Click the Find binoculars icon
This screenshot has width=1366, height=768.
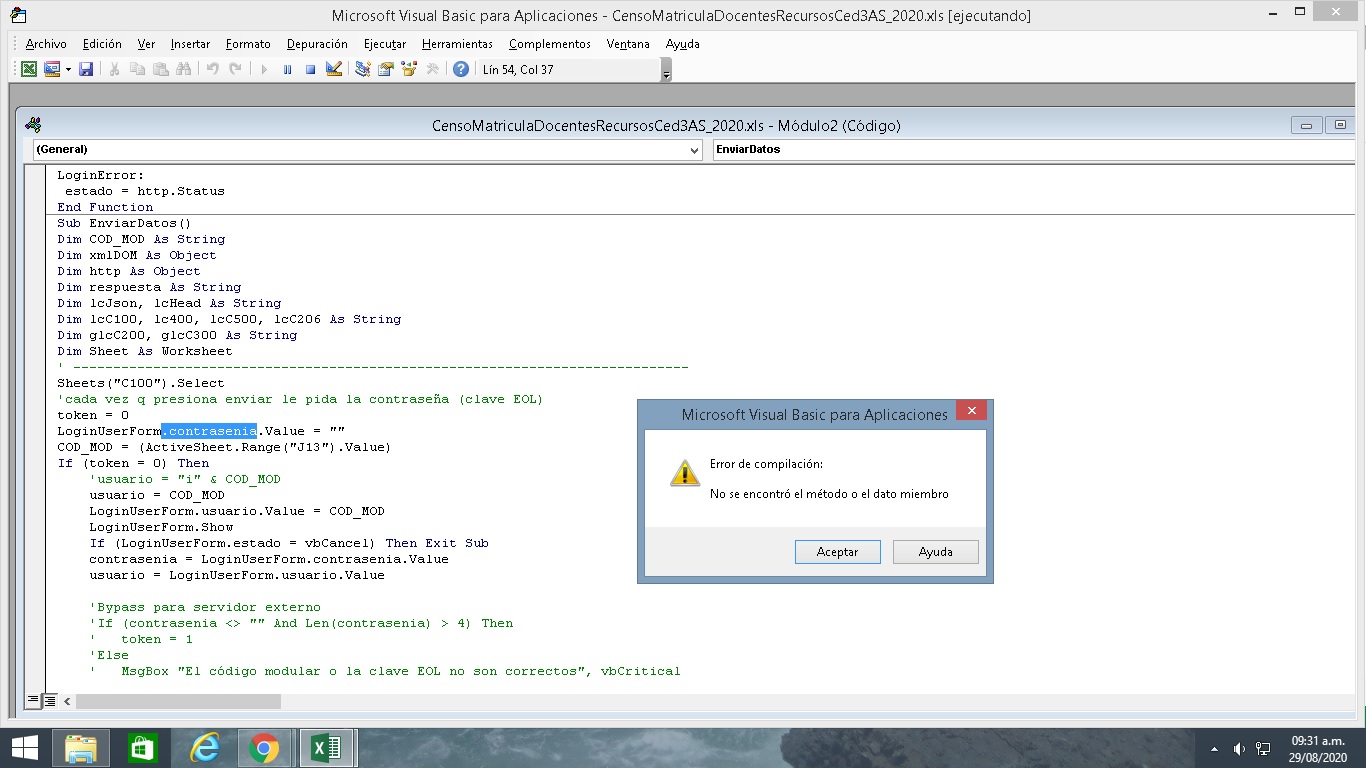pyautogui.click(x=183, y=69)
